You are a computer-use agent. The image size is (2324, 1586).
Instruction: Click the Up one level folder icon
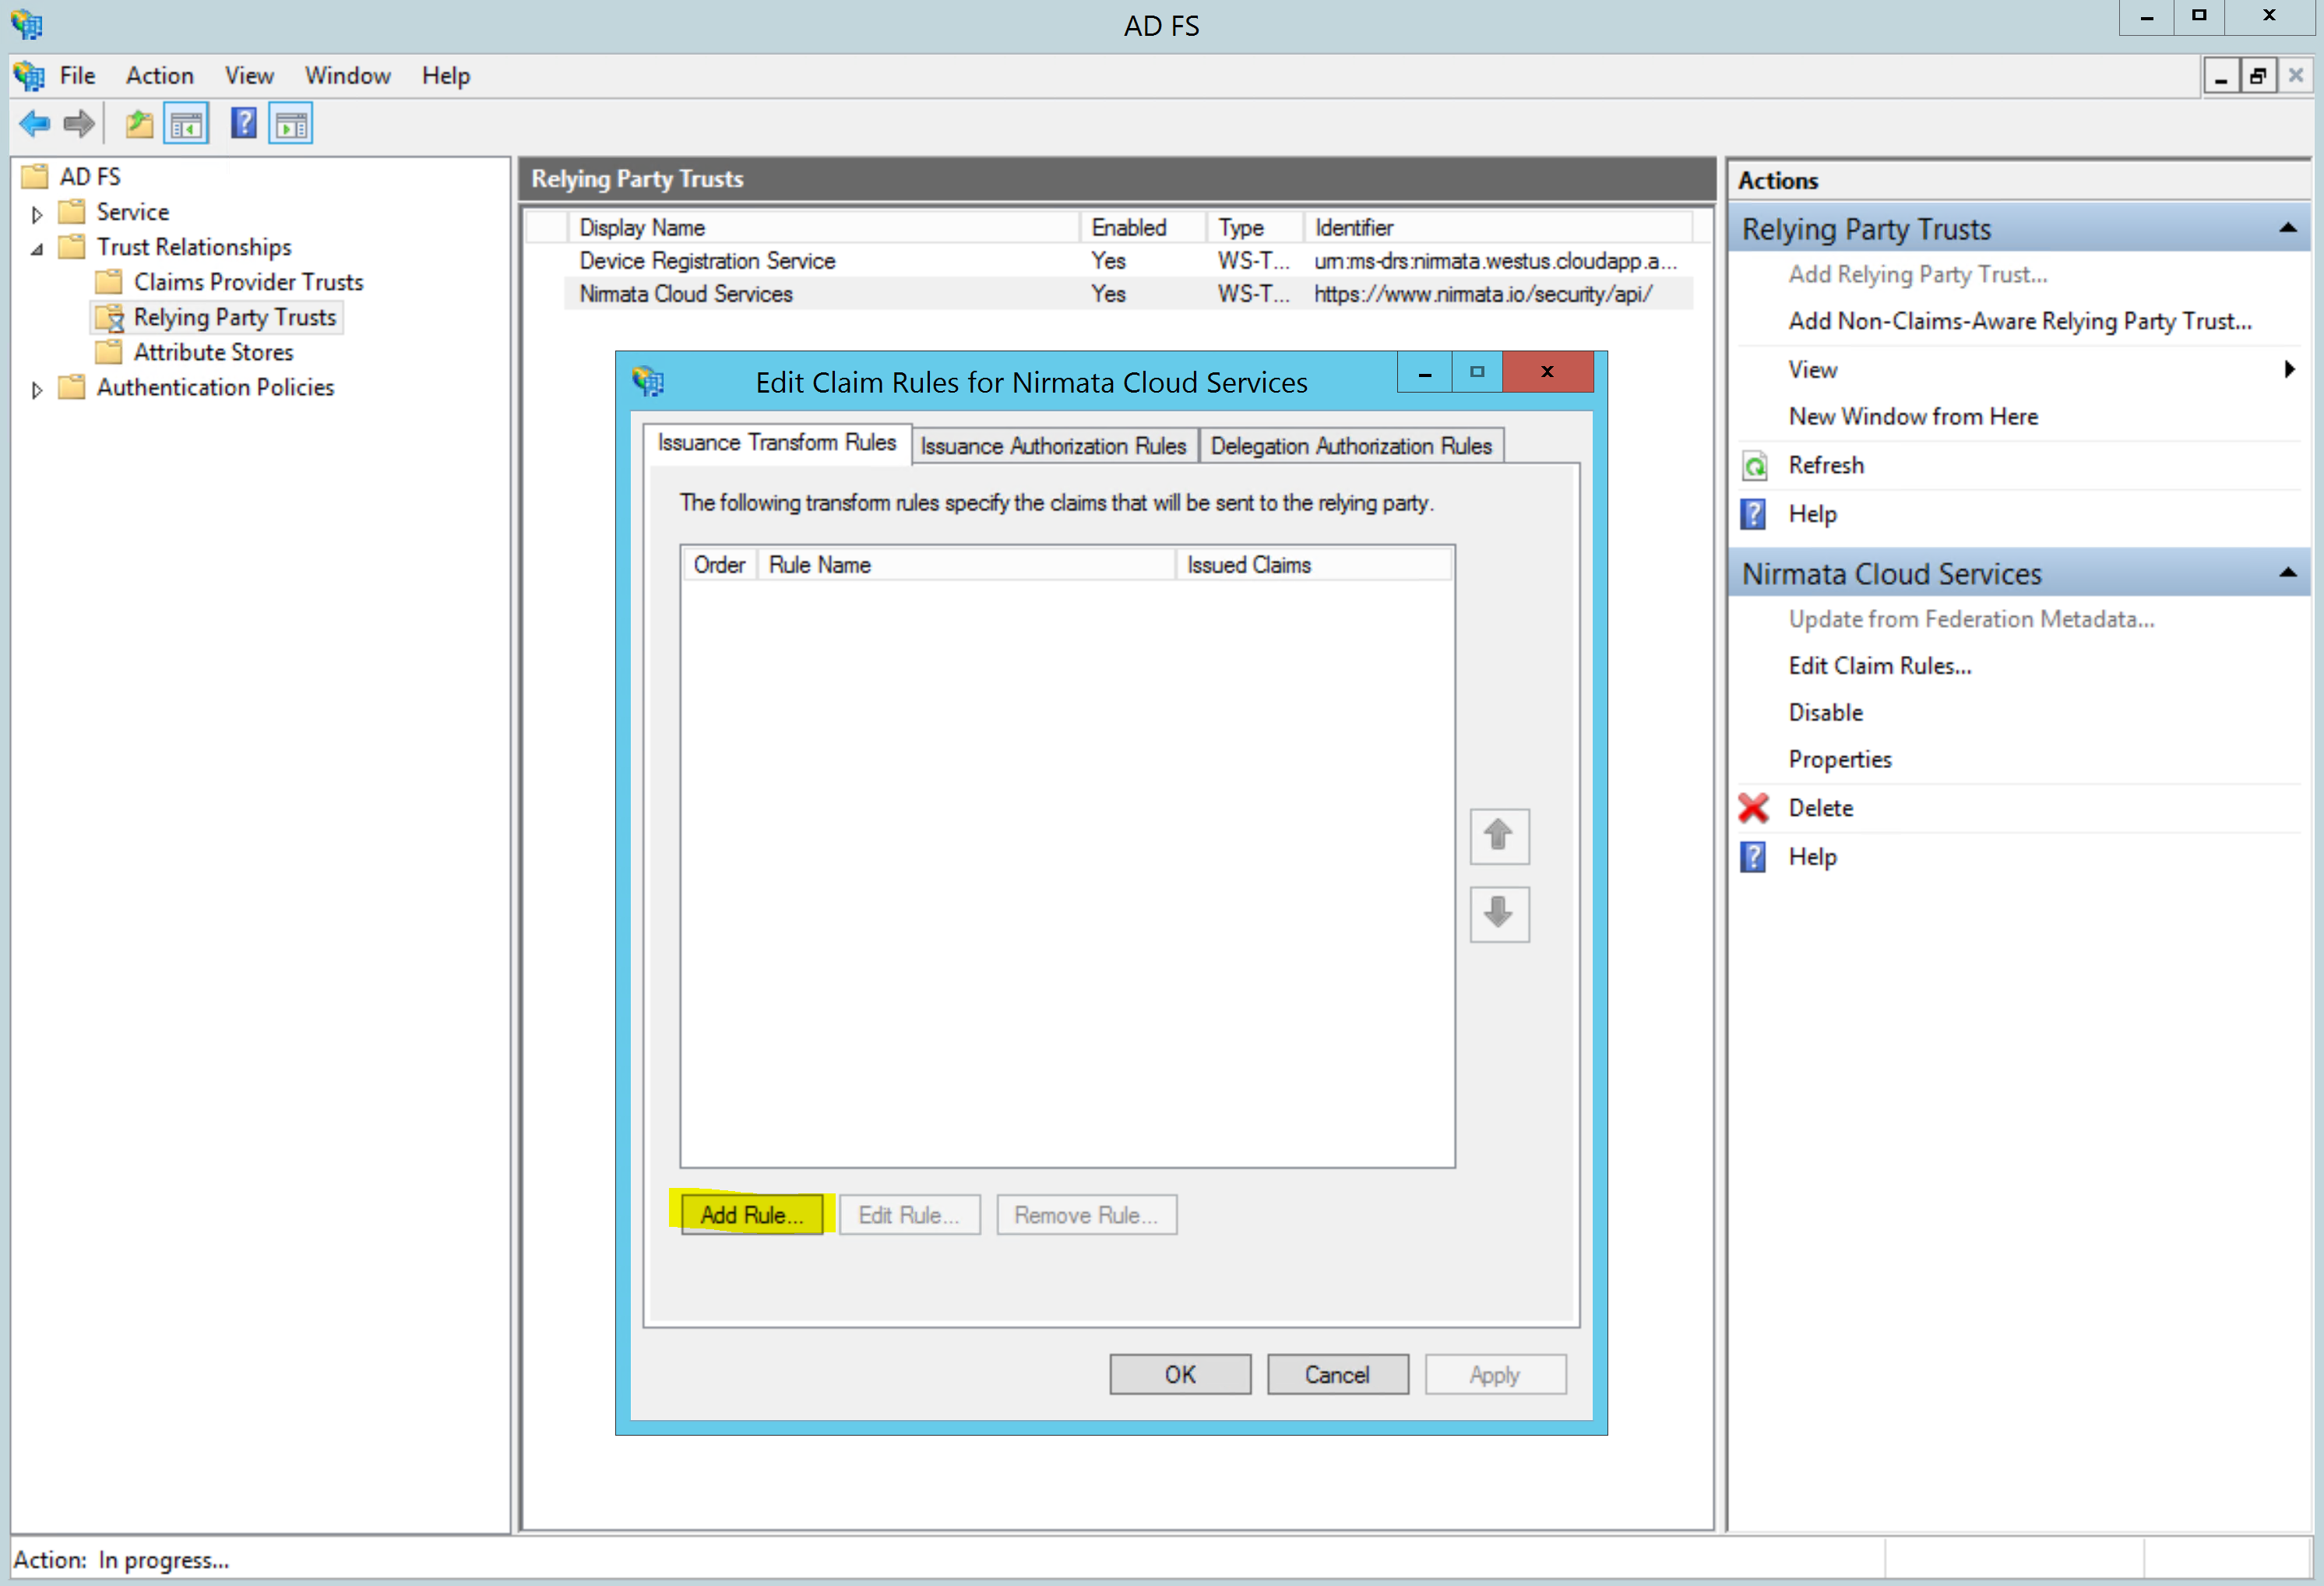139,124
